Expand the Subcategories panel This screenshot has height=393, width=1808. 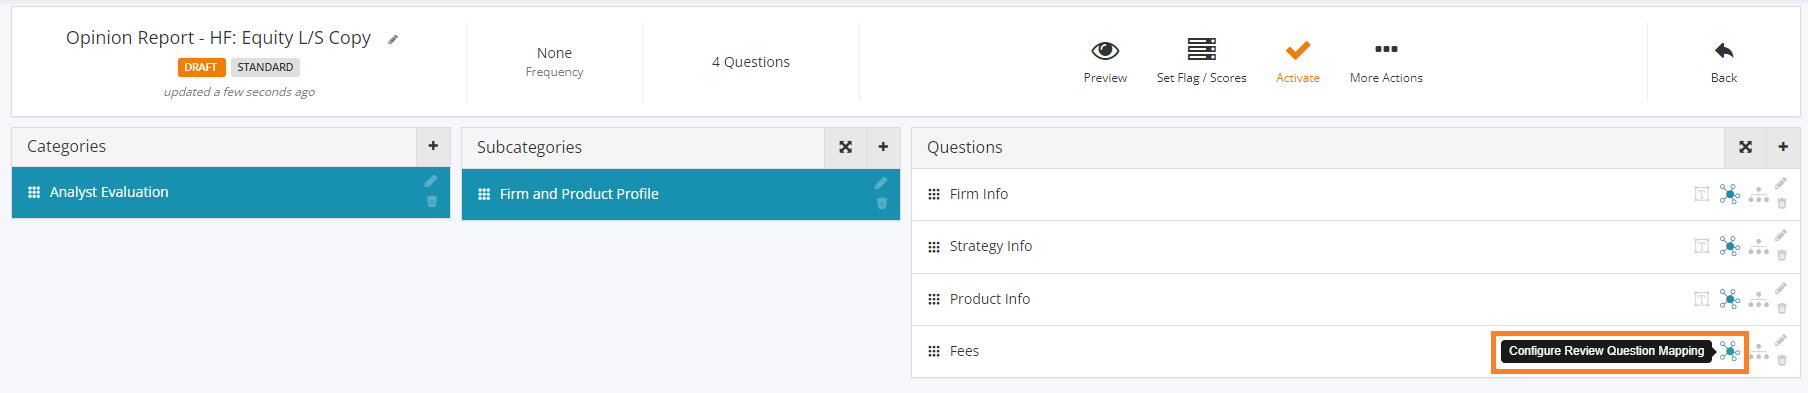pyautogui.click(x=846, y=147)
